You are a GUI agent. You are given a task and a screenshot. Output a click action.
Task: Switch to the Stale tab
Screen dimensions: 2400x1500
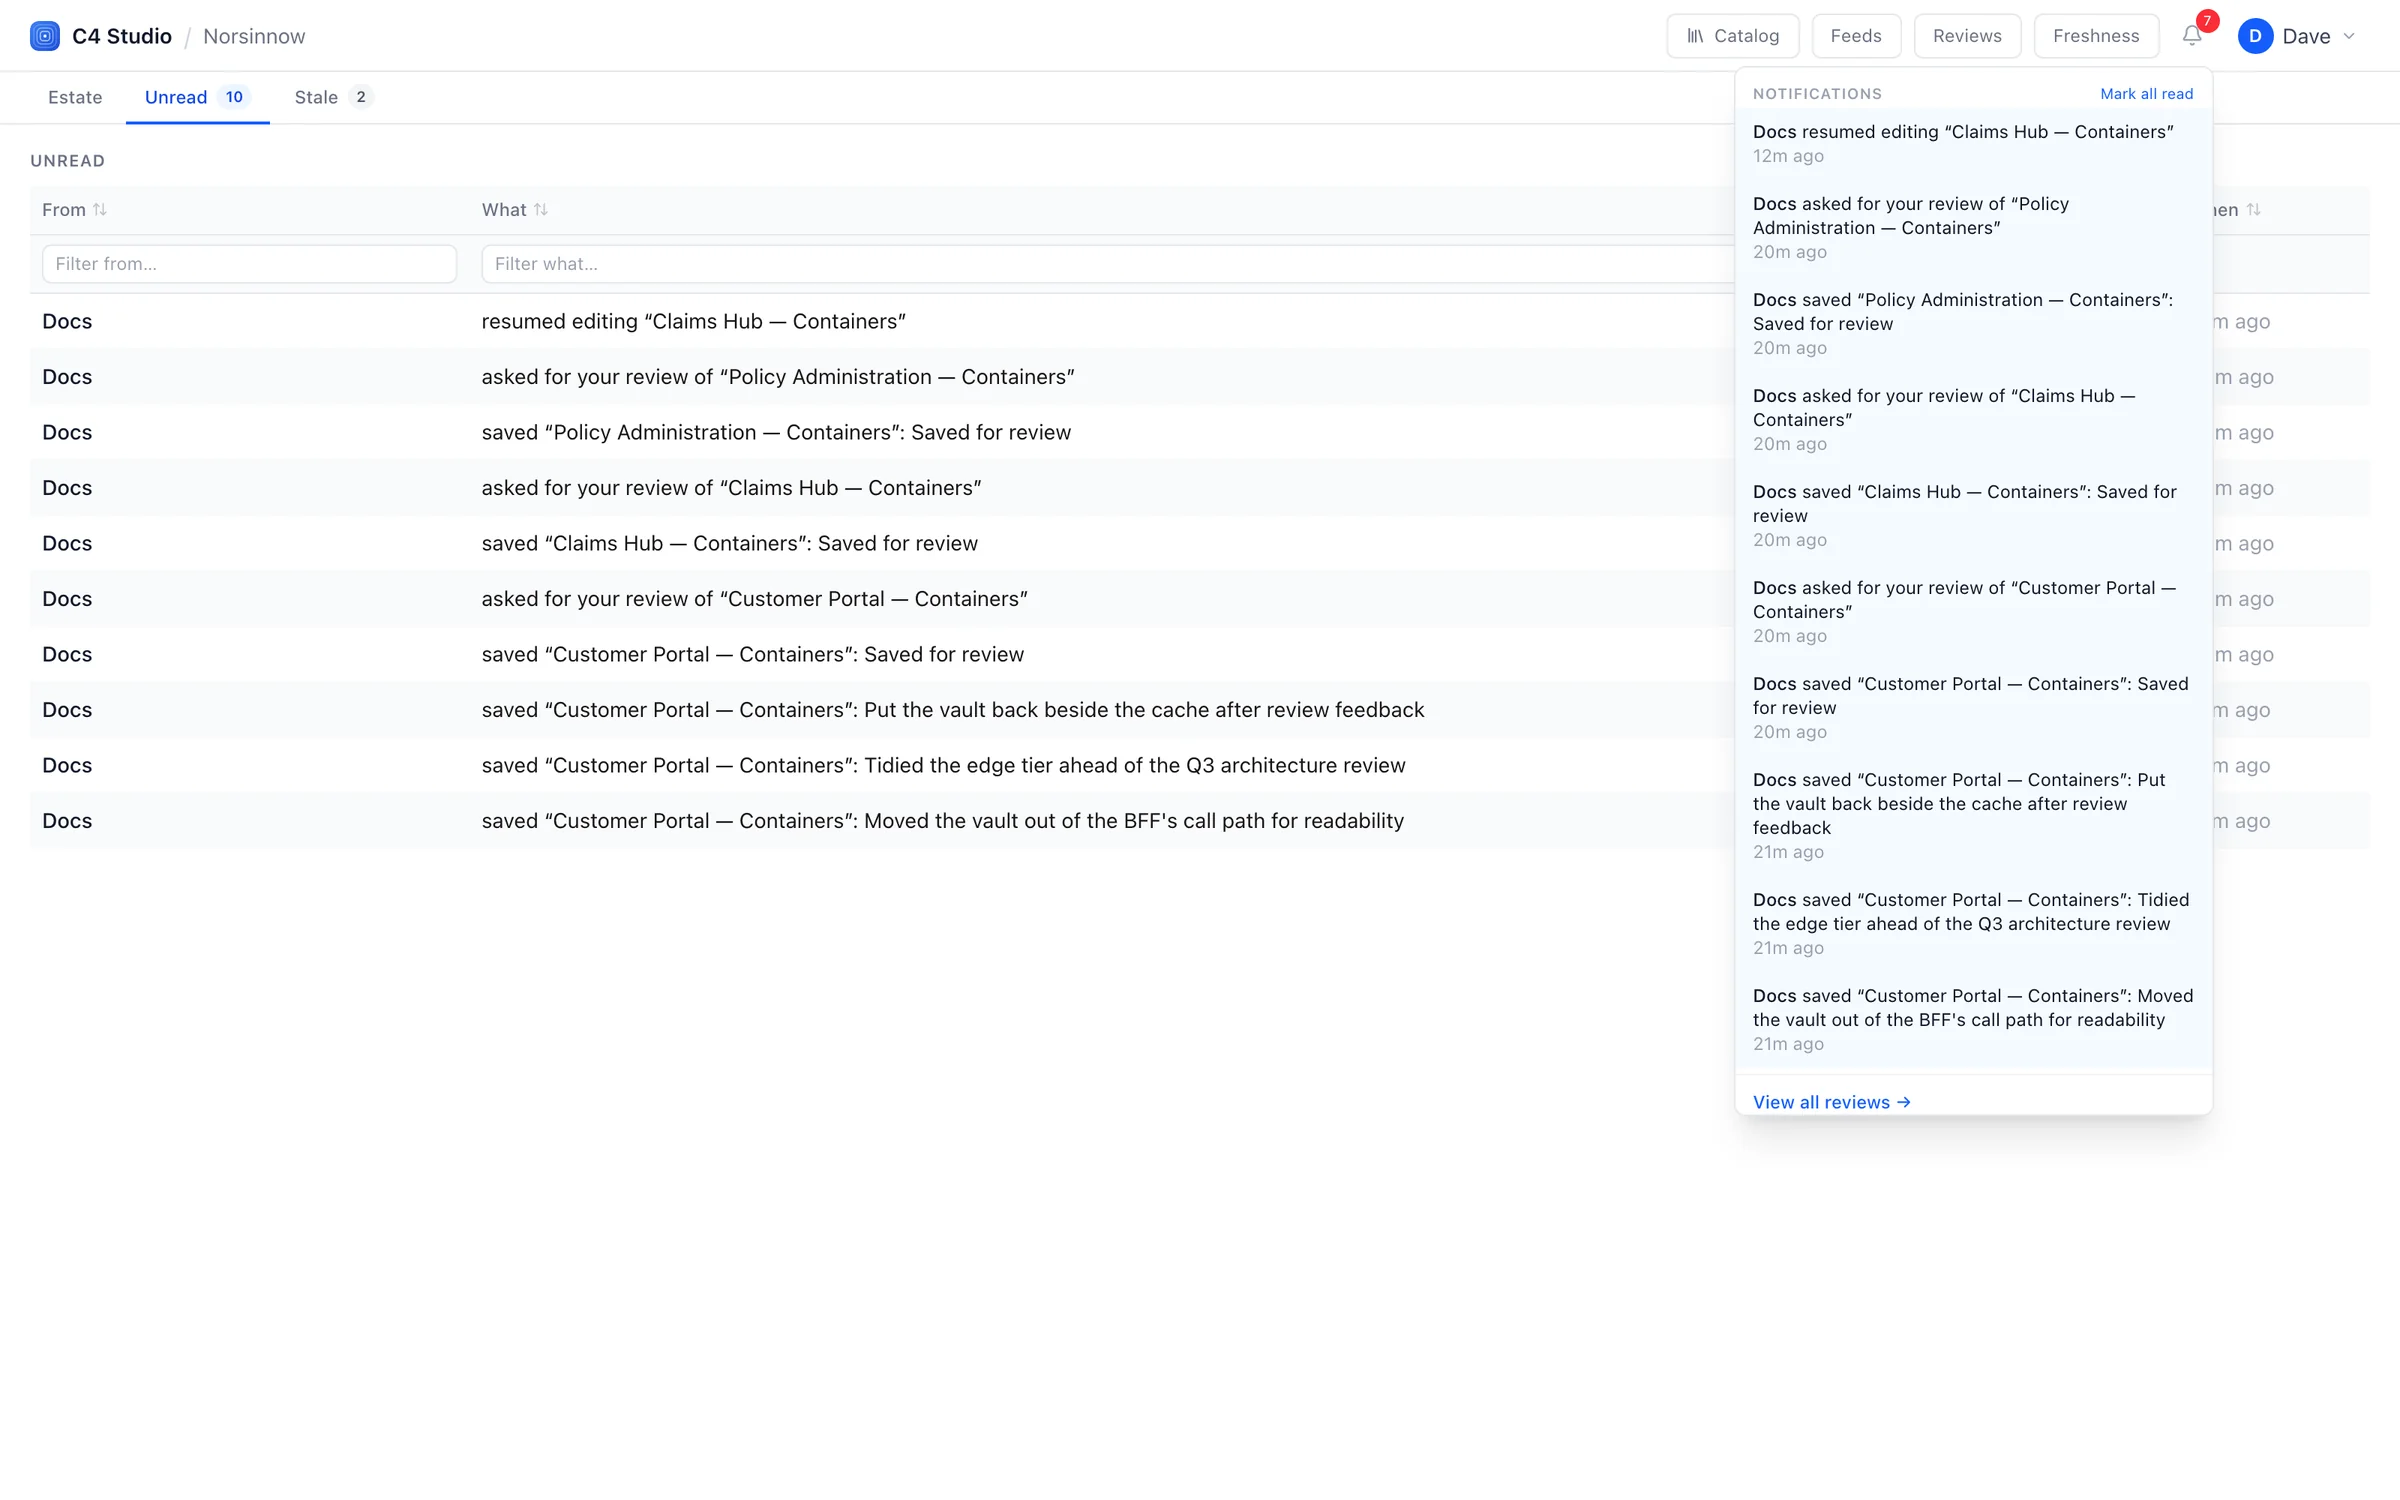tap(333, 97)
